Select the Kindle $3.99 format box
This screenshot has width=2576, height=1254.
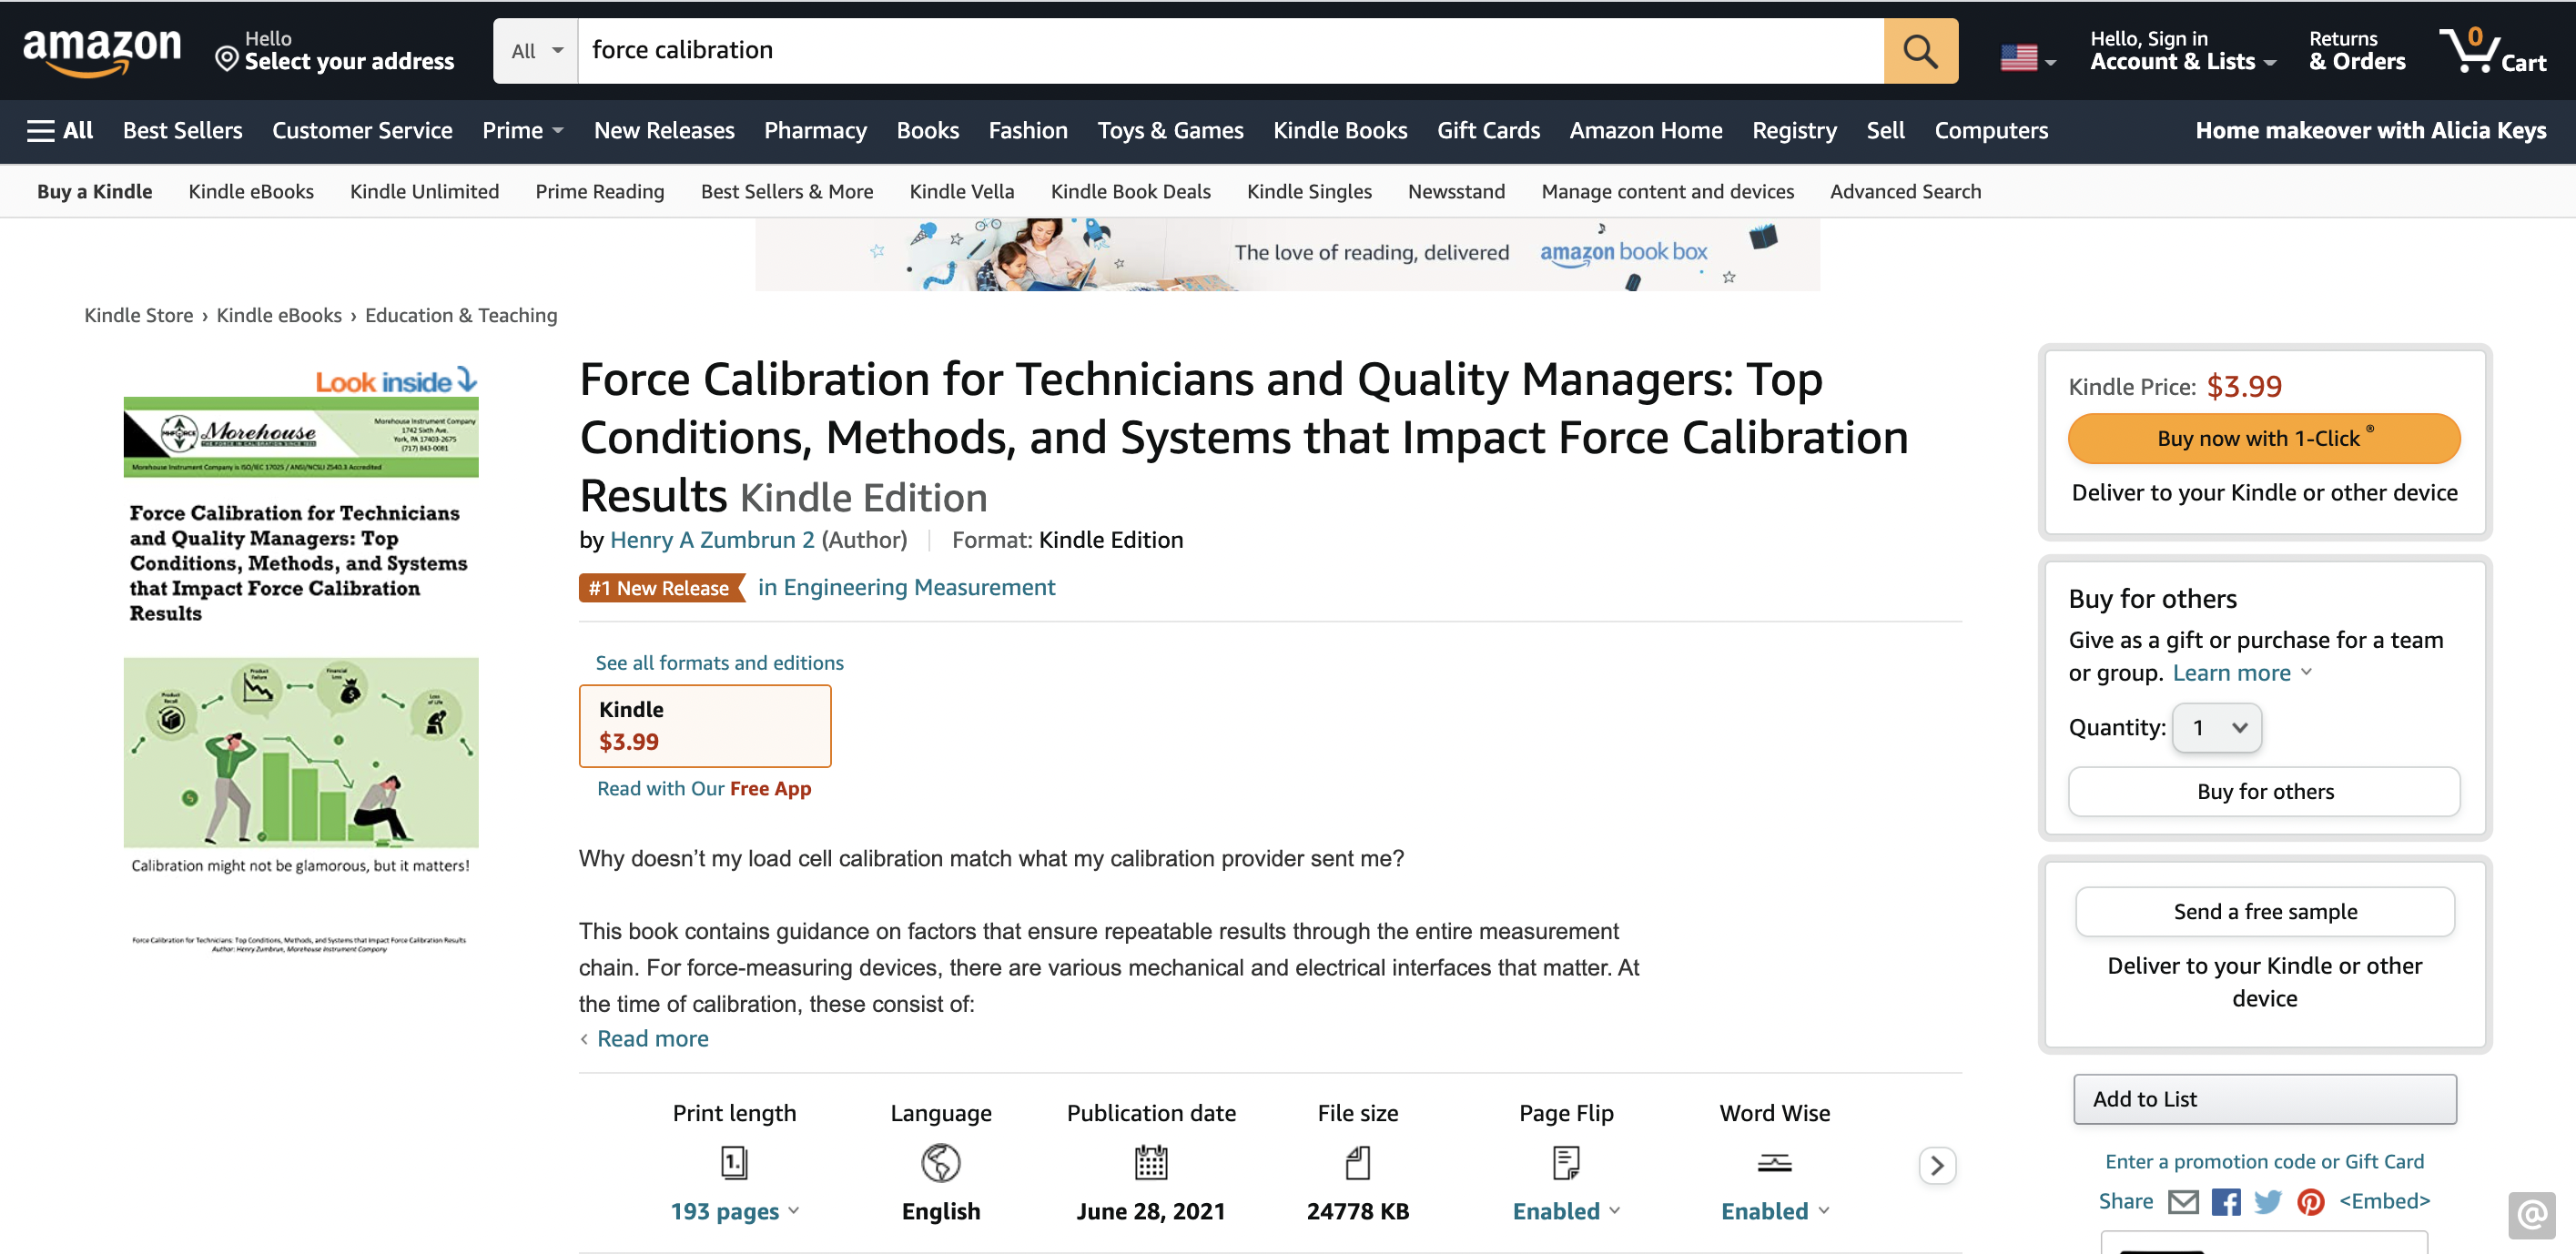pos(705,725)
